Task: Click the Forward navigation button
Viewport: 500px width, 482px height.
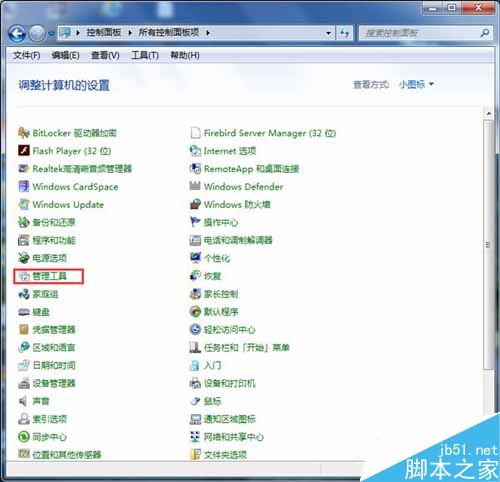Action: point(37,33)
